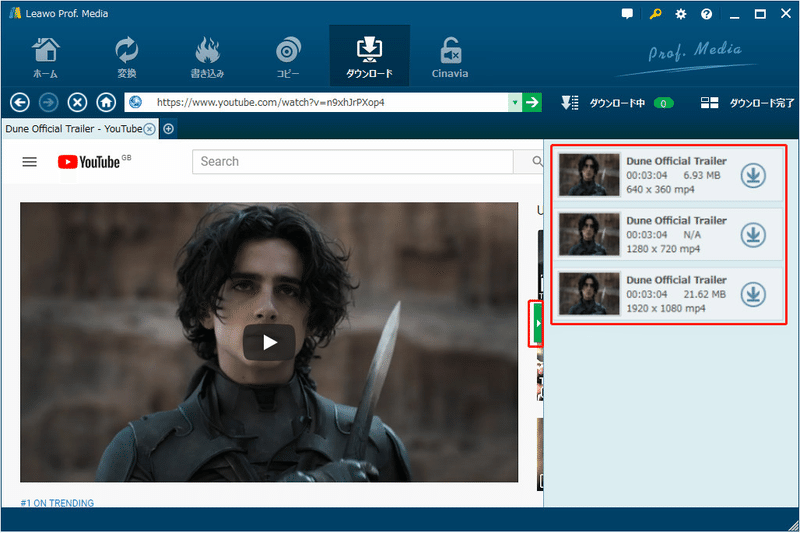Download the 640 x 360 mp4 version
Viewport: 800px width, 533px height.
(x=753, y=175)
